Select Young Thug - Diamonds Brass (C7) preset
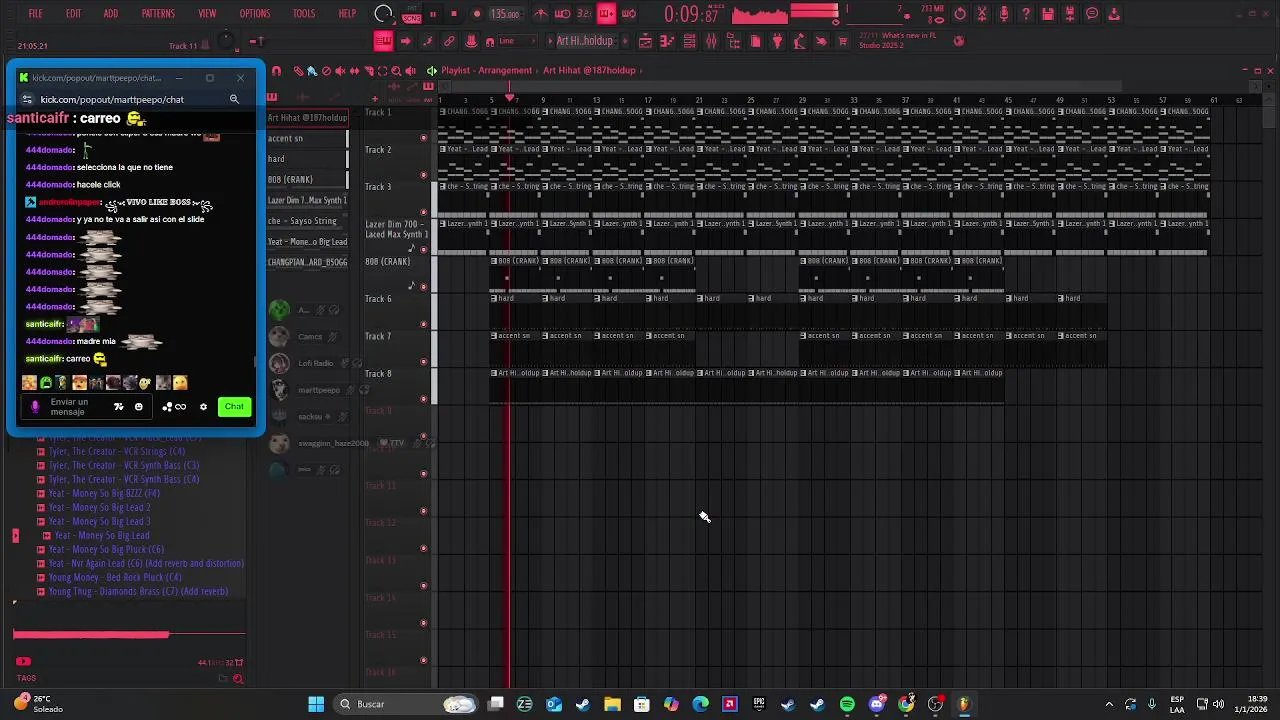 point(138,591)
